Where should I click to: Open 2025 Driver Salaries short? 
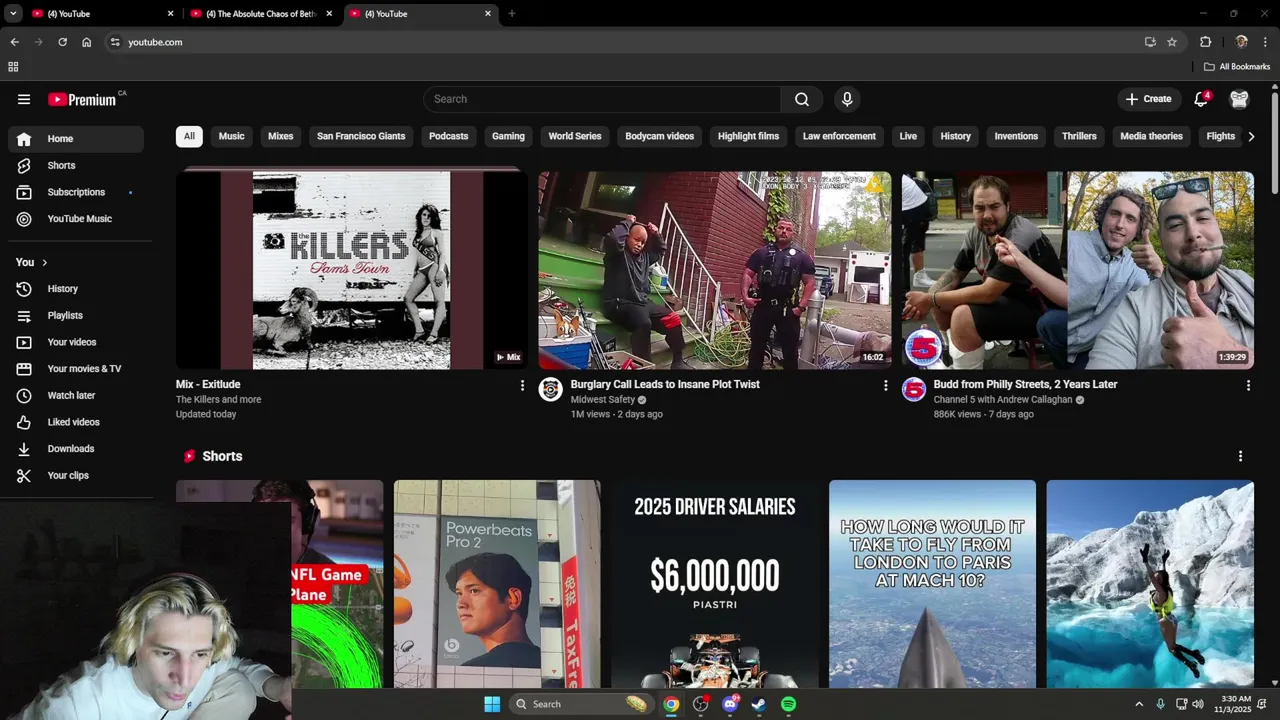click(x=715, y=584)
